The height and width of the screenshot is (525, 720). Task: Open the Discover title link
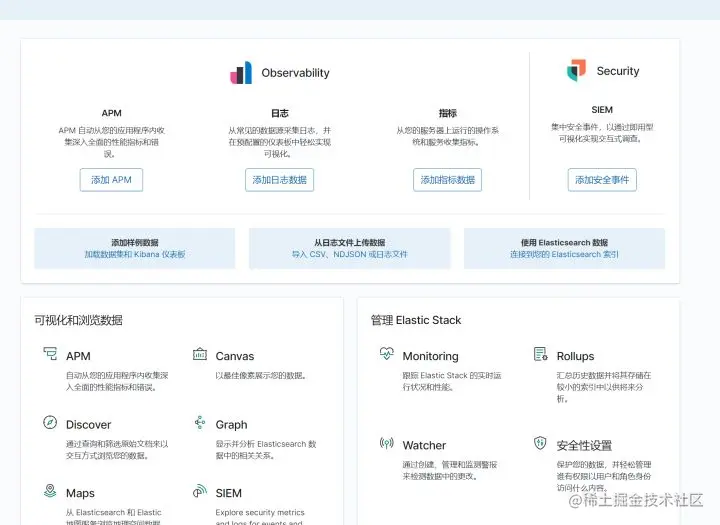tap(89, 424)
